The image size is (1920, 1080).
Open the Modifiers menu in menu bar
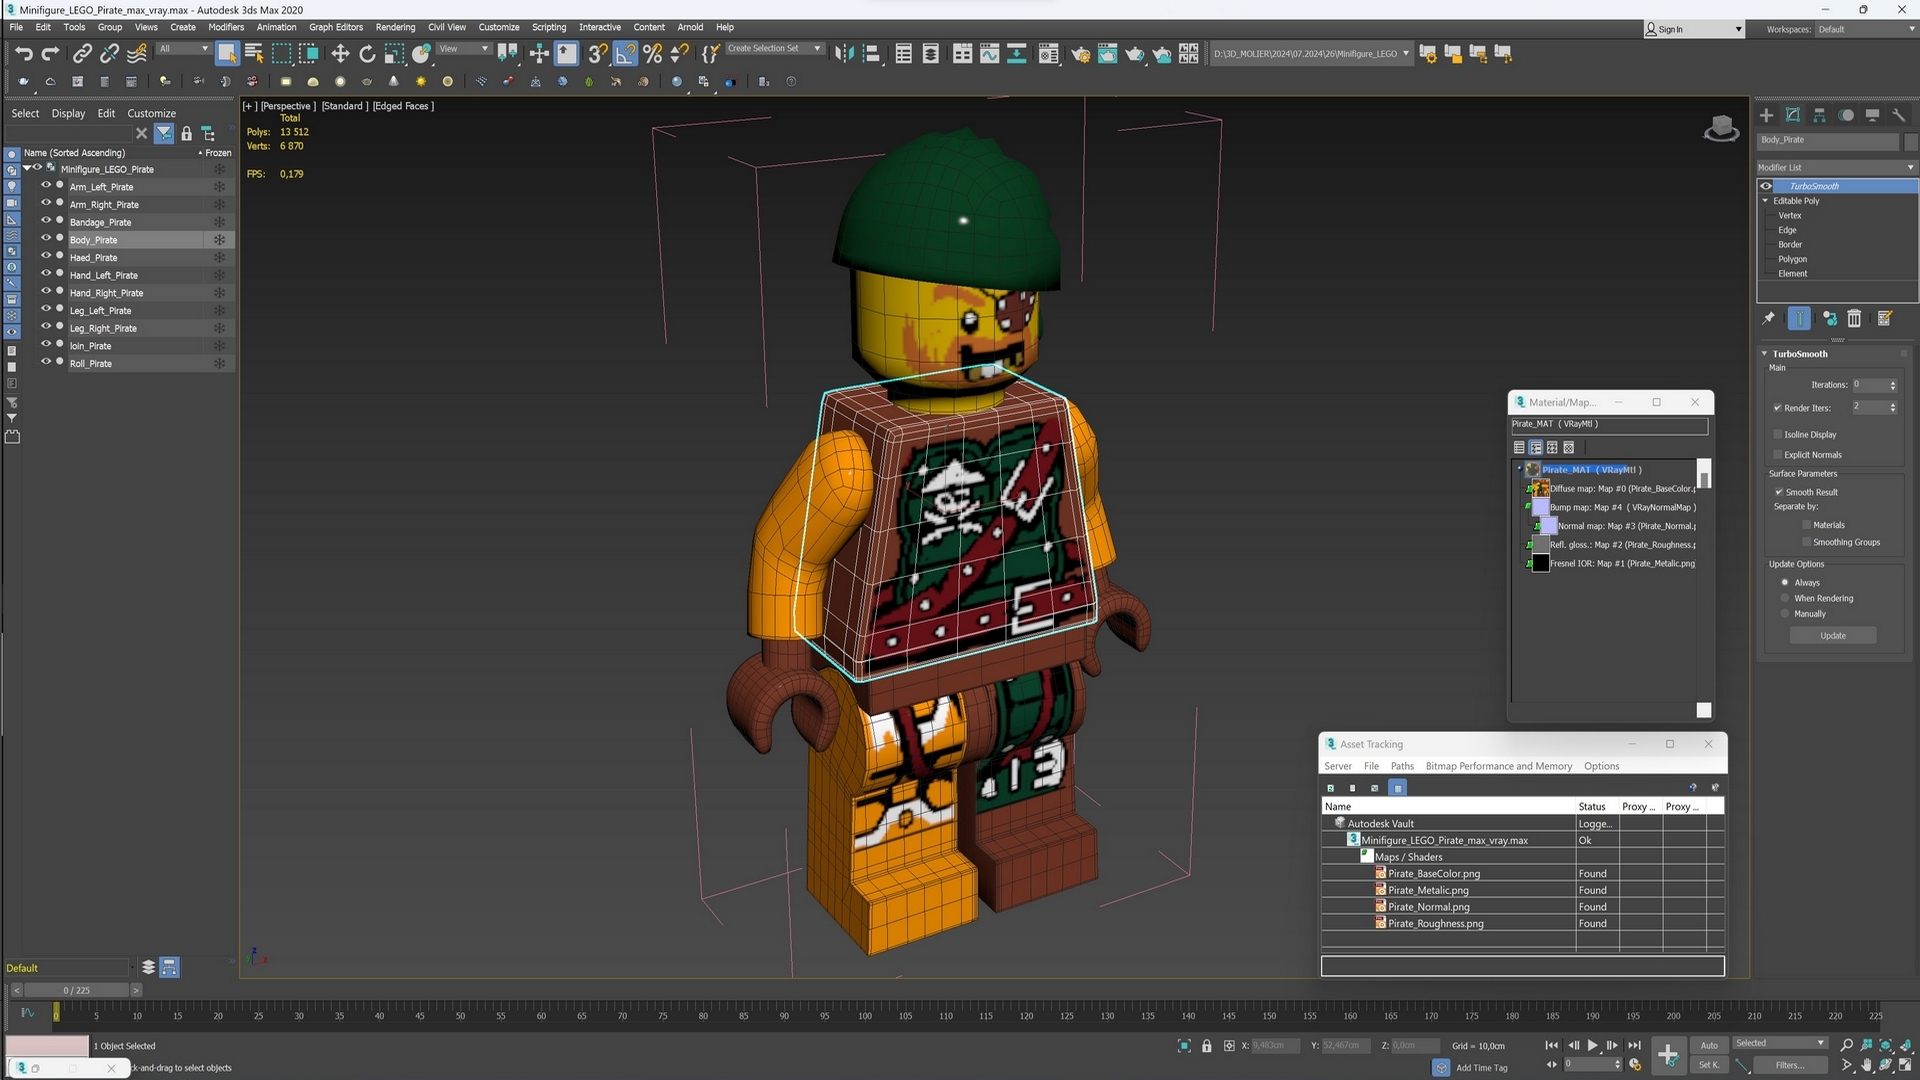click(223, 26)
